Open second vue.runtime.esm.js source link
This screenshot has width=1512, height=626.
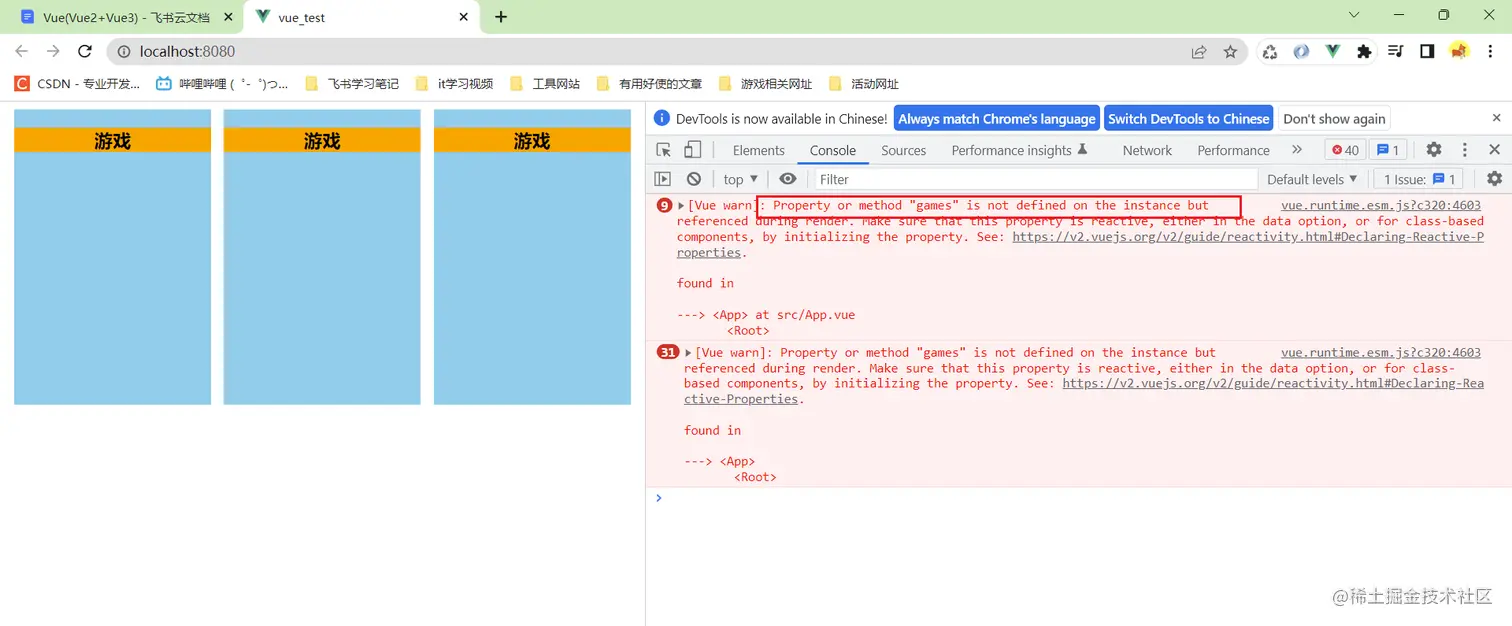click(x=1381, y=352)
